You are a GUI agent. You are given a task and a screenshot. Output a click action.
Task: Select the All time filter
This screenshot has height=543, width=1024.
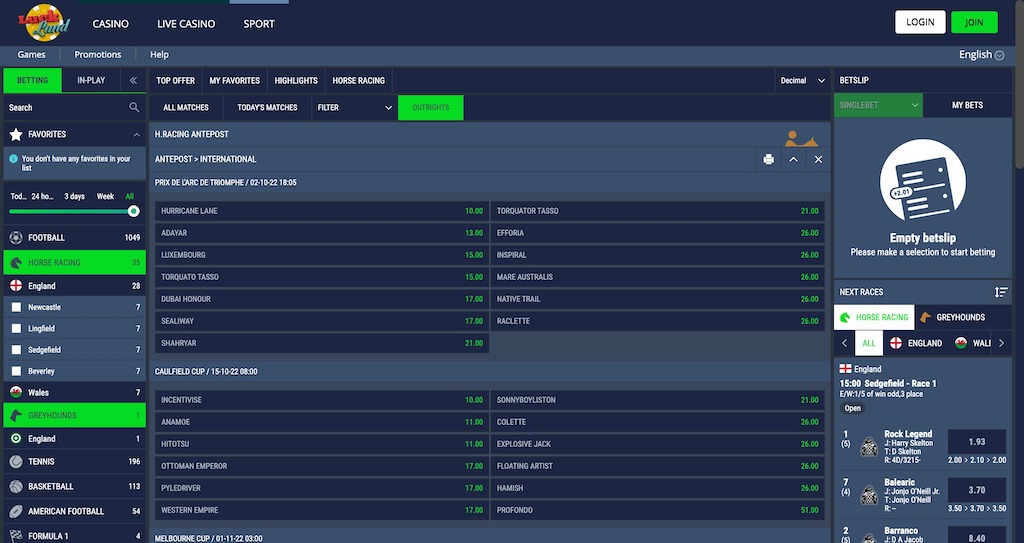(129, 196)
